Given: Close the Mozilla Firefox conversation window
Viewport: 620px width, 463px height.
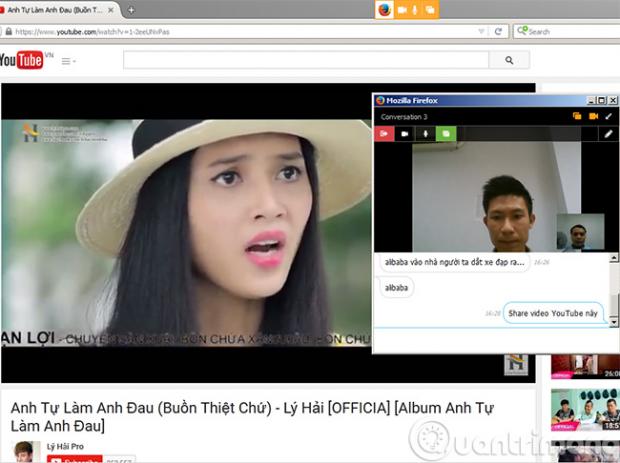Looking at the screenshot, I should 612,100.
